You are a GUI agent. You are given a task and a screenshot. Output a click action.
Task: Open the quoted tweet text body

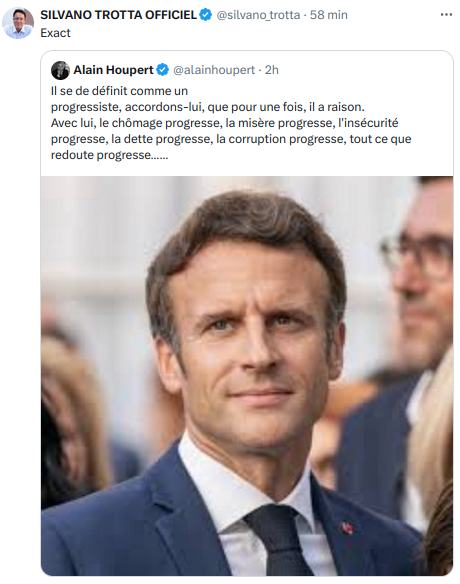pyautogui.click(x=231, y=123)
